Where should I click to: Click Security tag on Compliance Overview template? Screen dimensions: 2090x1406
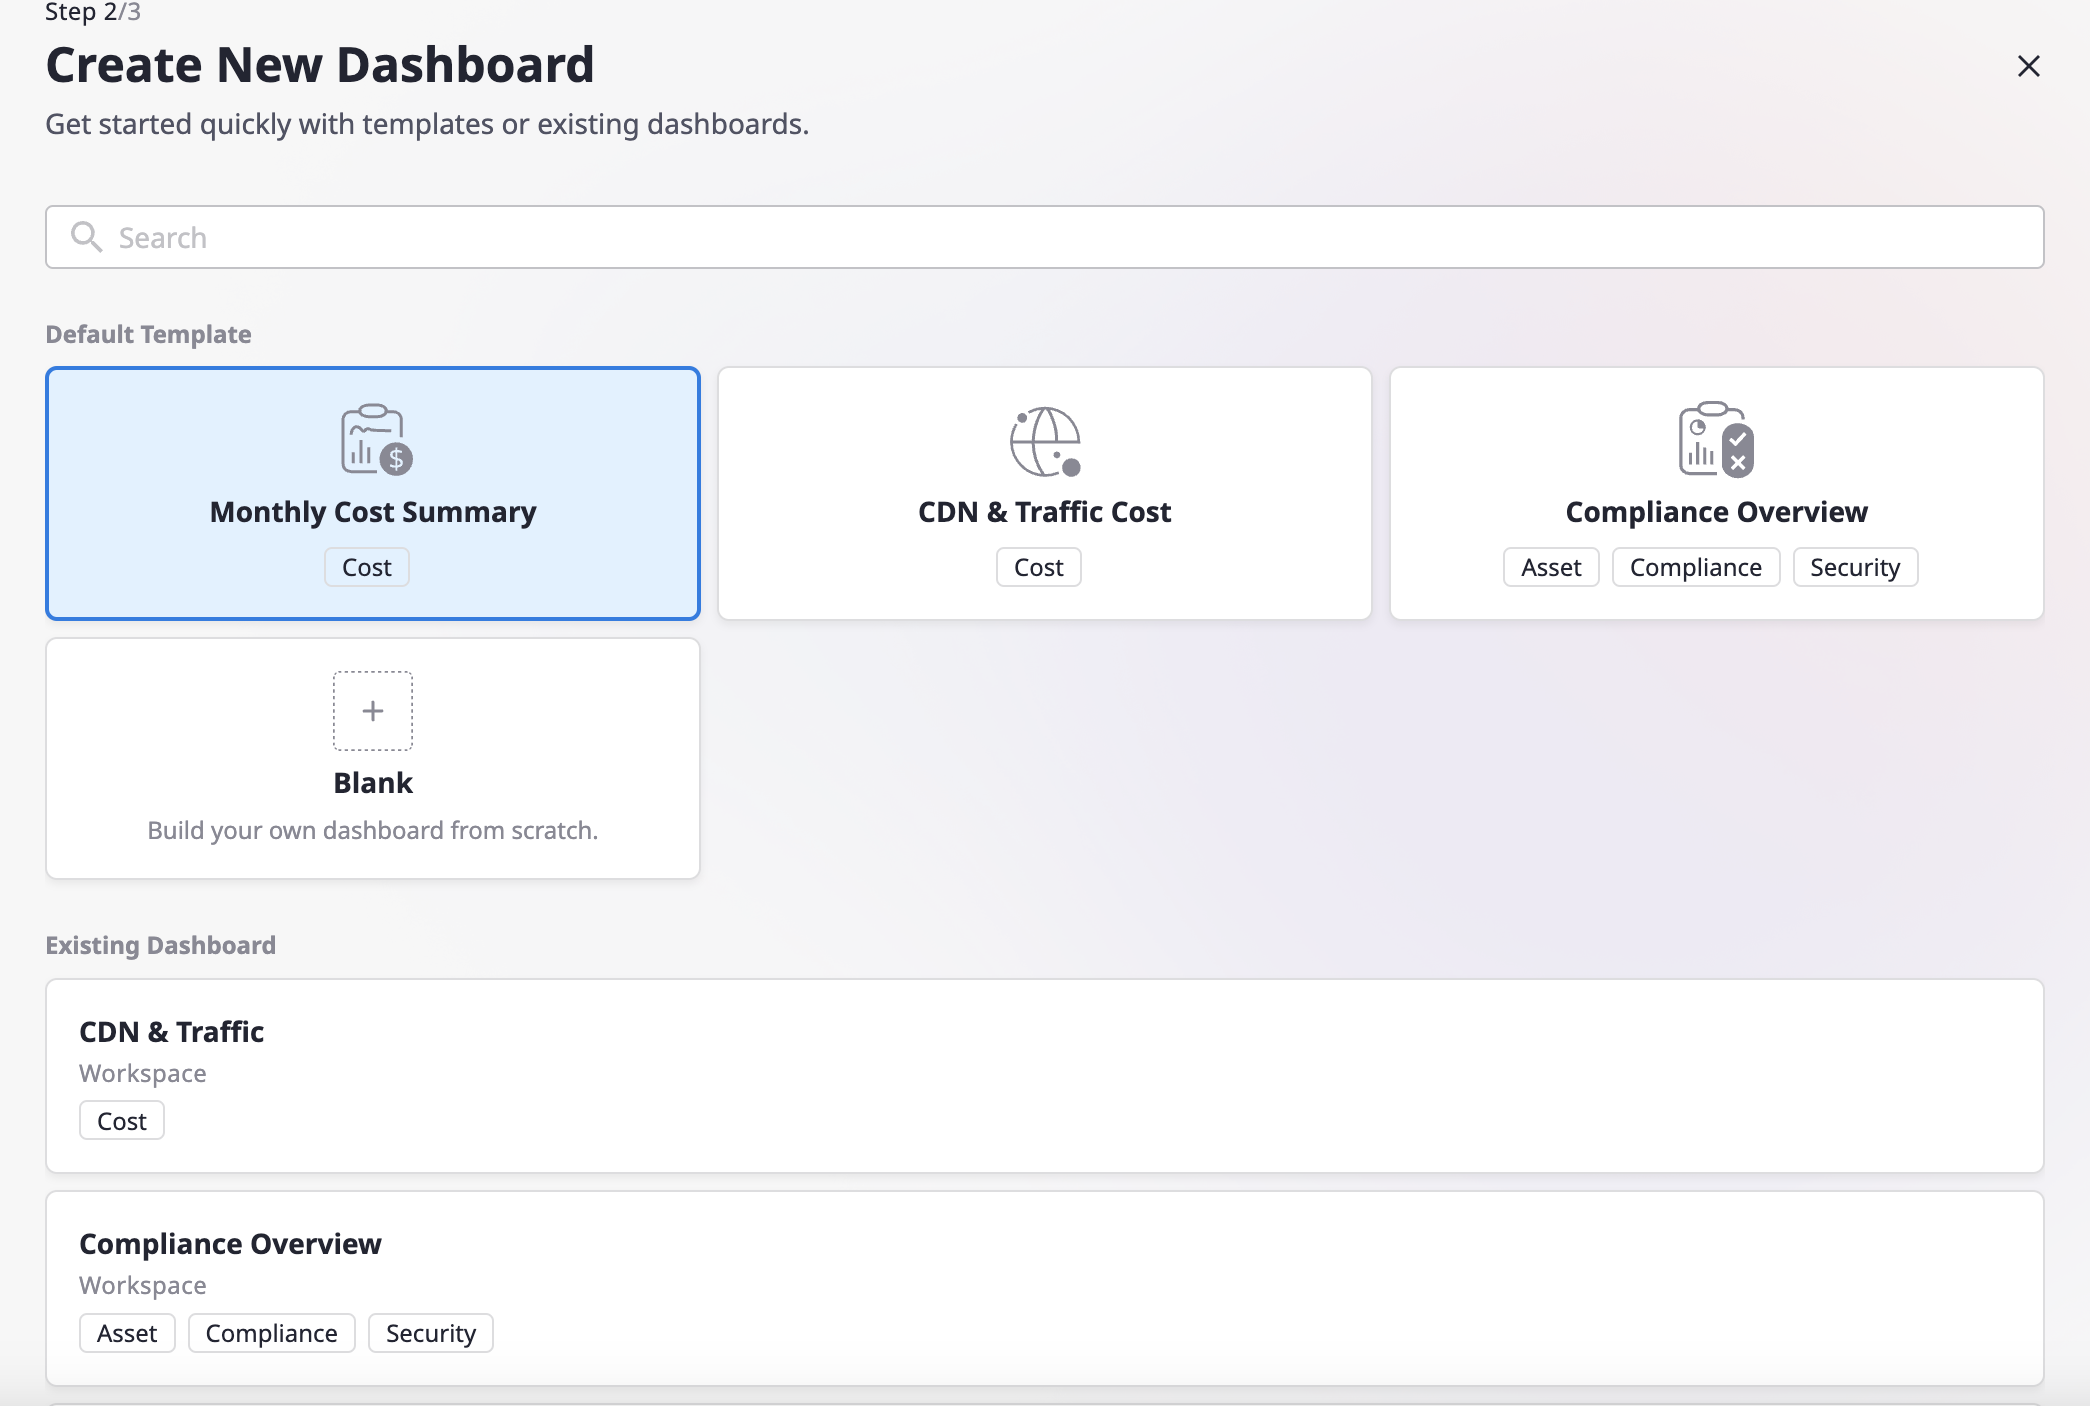(x=1855, y=567)
